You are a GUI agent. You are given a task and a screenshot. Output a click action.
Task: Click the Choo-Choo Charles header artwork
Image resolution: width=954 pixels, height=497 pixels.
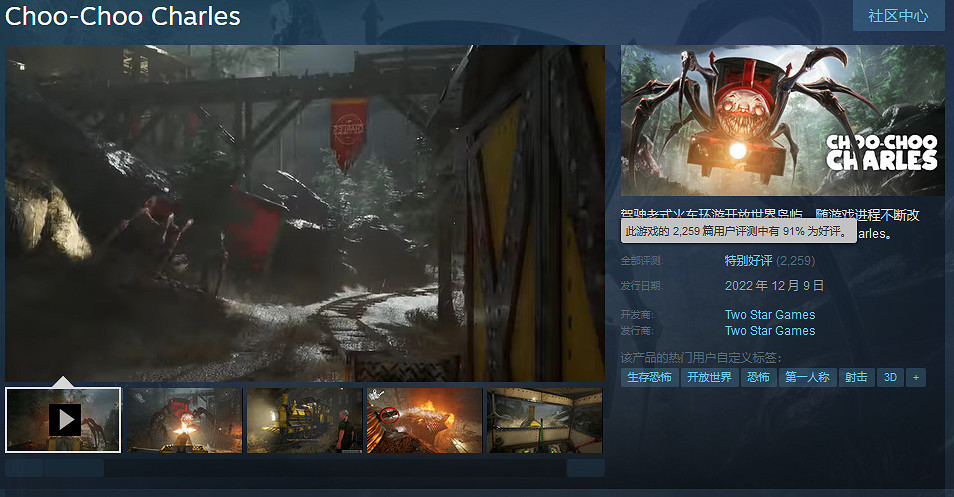tap(782, 120)
